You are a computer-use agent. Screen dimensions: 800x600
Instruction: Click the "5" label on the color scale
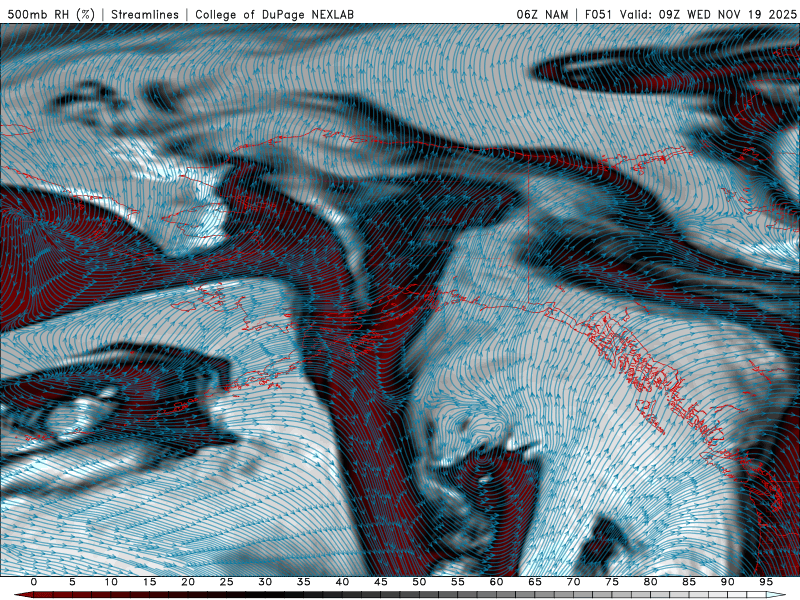(x=72, y=582)
